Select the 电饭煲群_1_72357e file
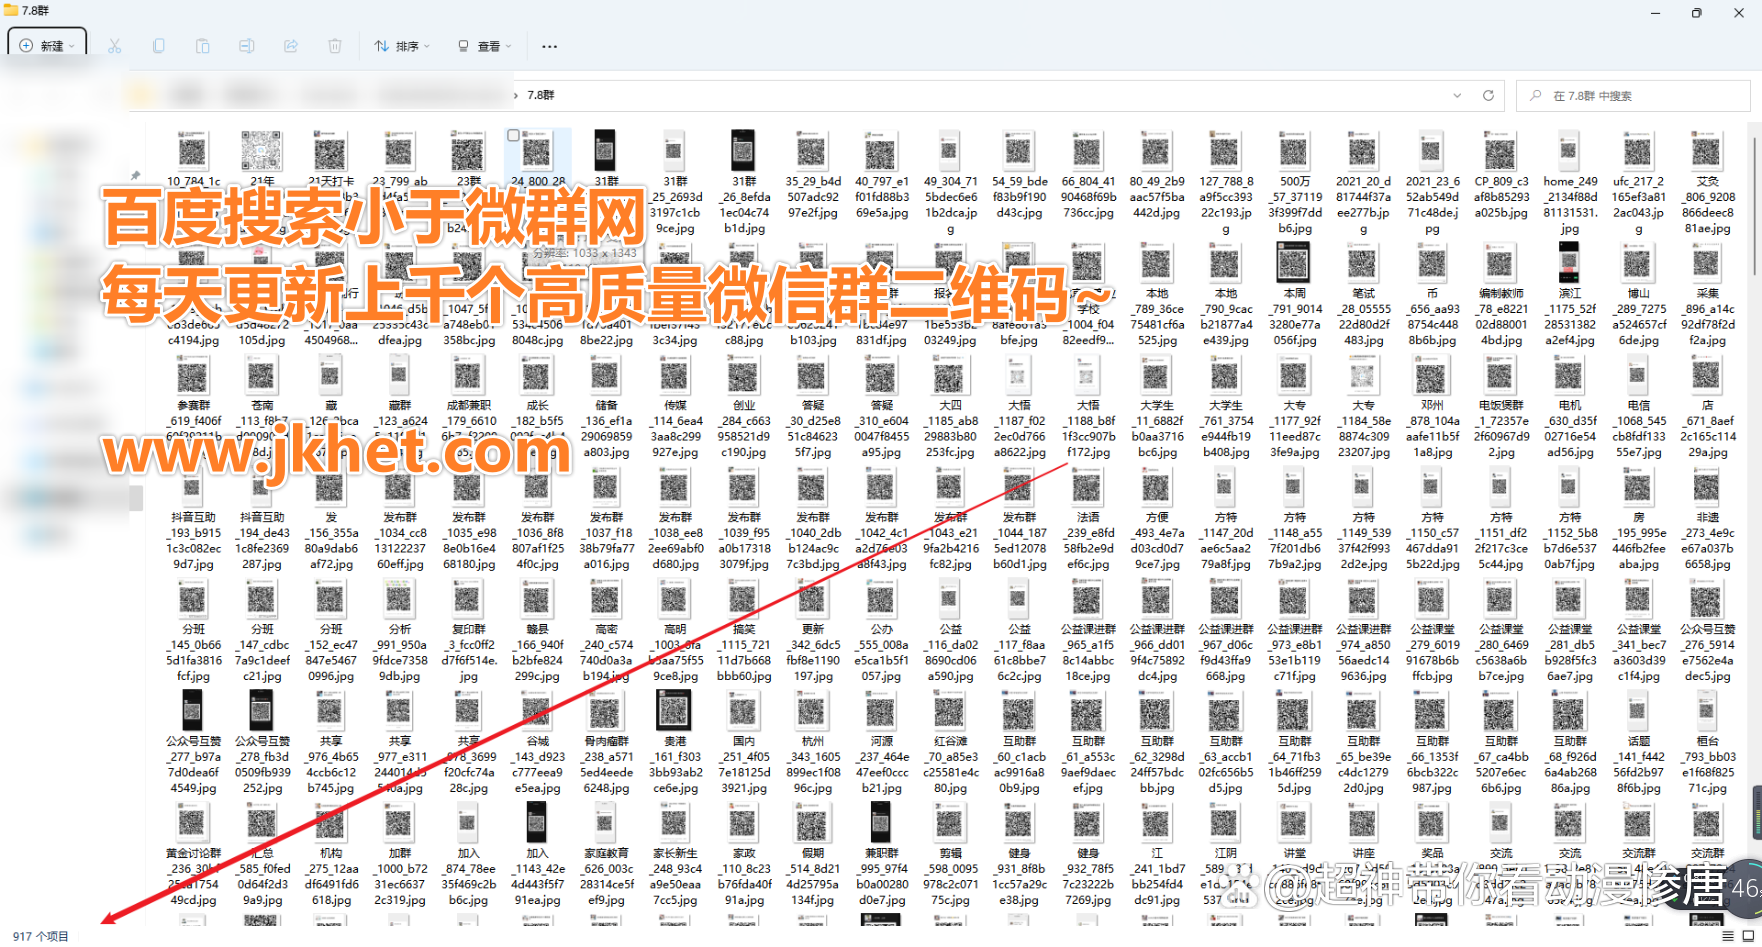The image size is (1762, 947). click(1501, 406)
